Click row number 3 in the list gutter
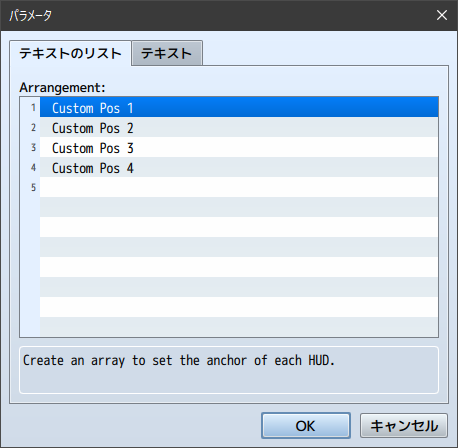 pyautogui.click(x=33, y=147)
